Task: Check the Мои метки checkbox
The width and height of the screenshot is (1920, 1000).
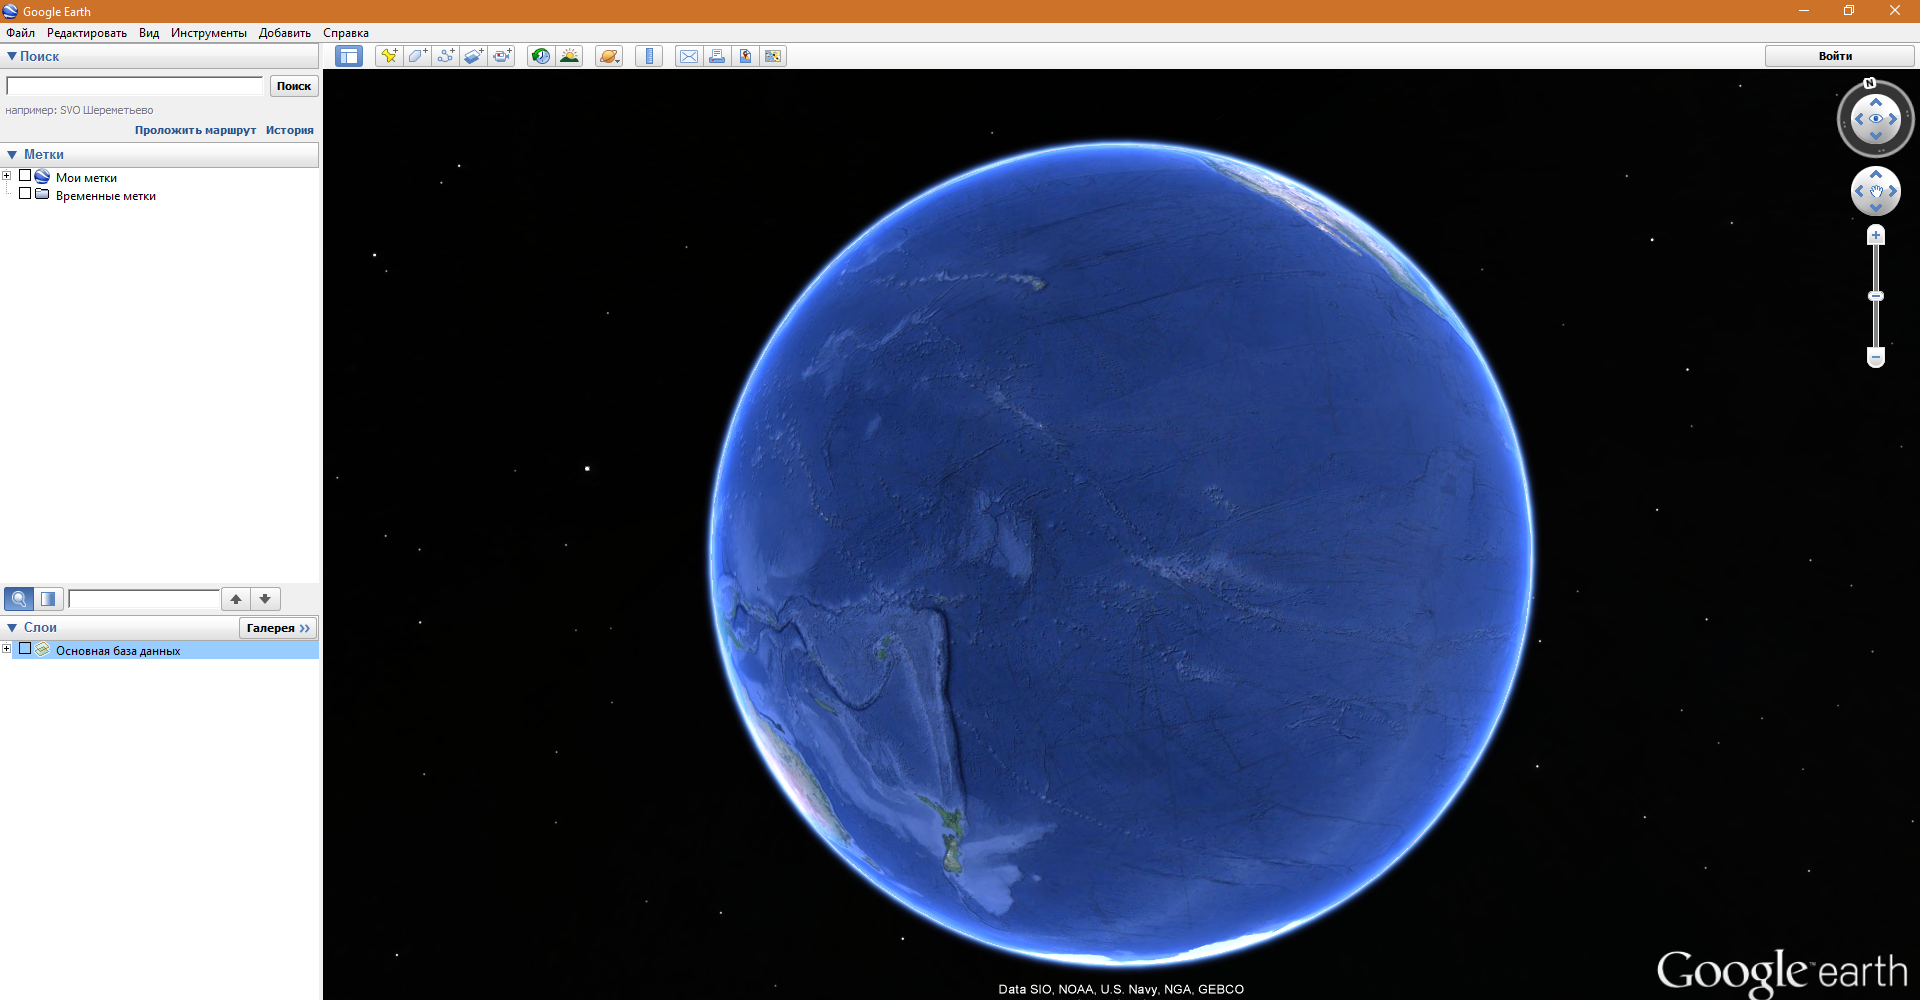Action: pos(25,176)
